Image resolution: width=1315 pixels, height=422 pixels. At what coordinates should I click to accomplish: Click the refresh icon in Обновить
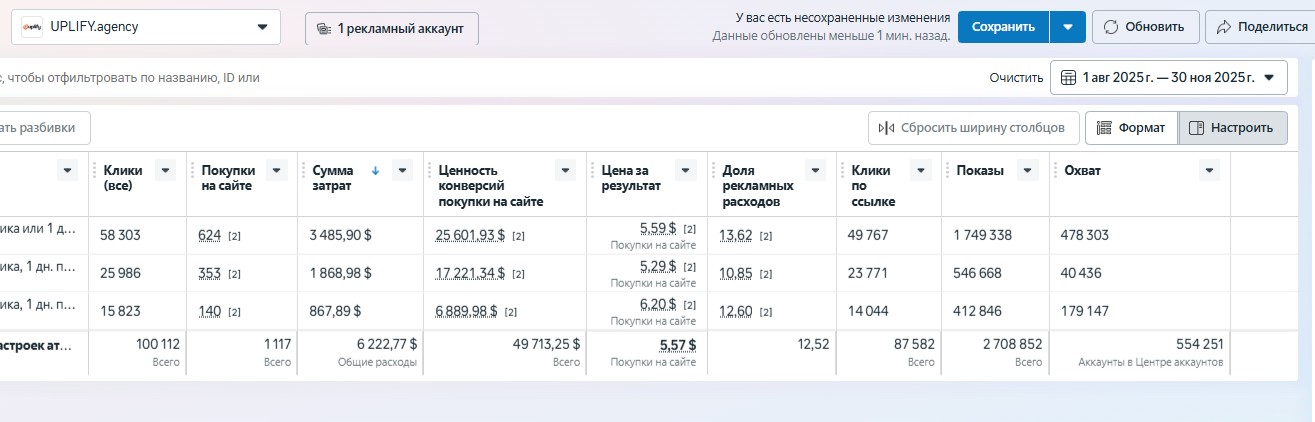point(1111,27)
